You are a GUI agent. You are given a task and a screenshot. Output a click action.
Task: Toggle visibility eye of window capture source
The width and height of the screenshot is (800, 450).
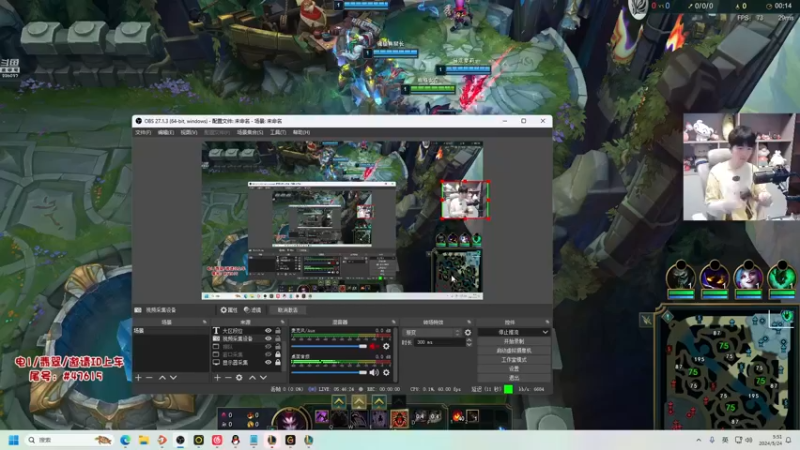[268, 354]
